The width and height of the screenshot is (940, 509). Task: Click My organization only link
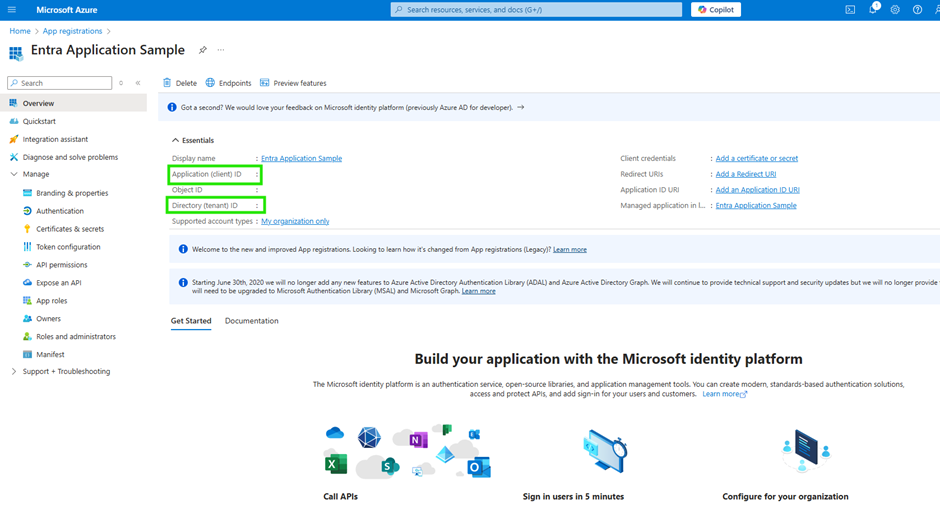click(x=295, y=221)
